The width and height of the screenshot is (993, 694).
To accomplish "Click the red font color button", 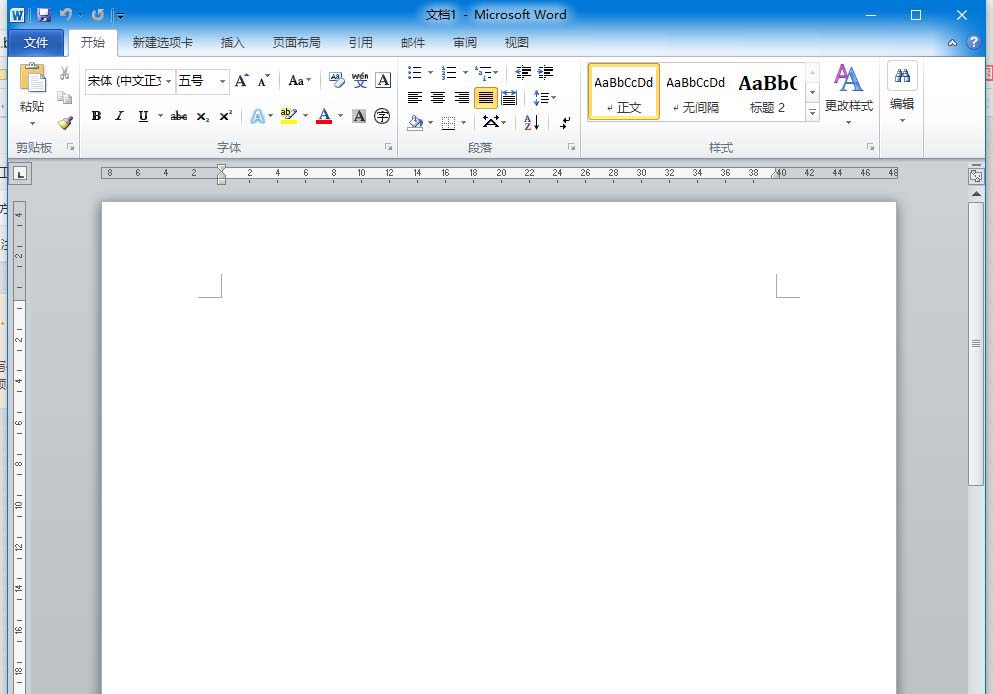I will [x=324, y=116].
